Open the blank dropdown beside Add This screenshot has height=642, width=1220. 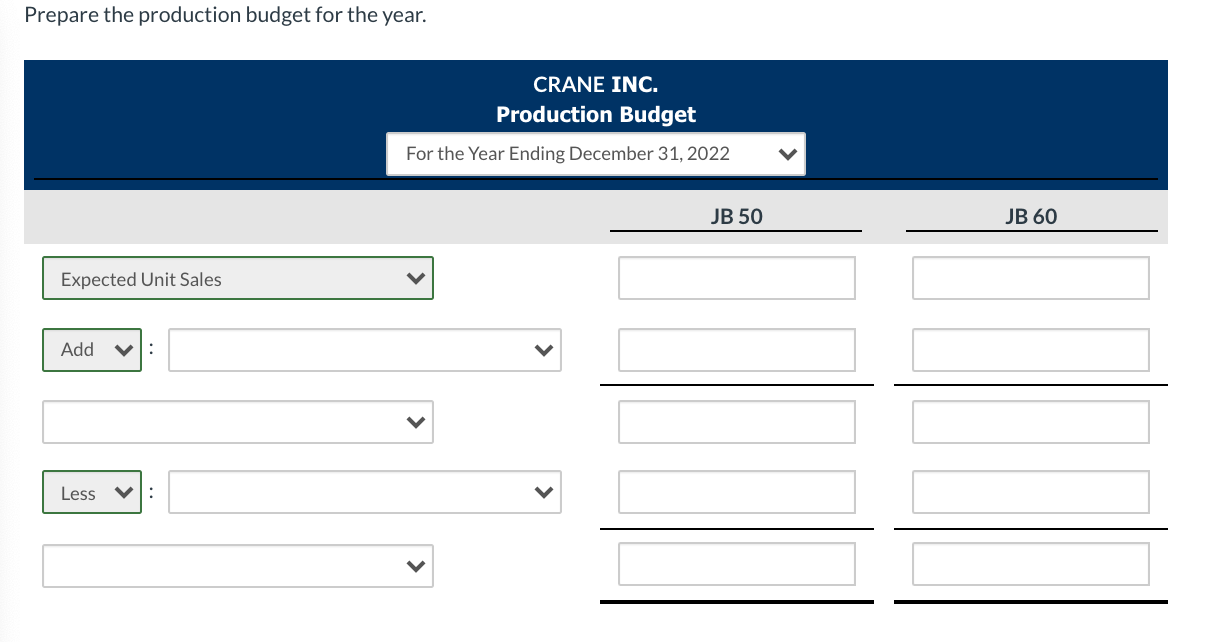(x=364, y=350)
